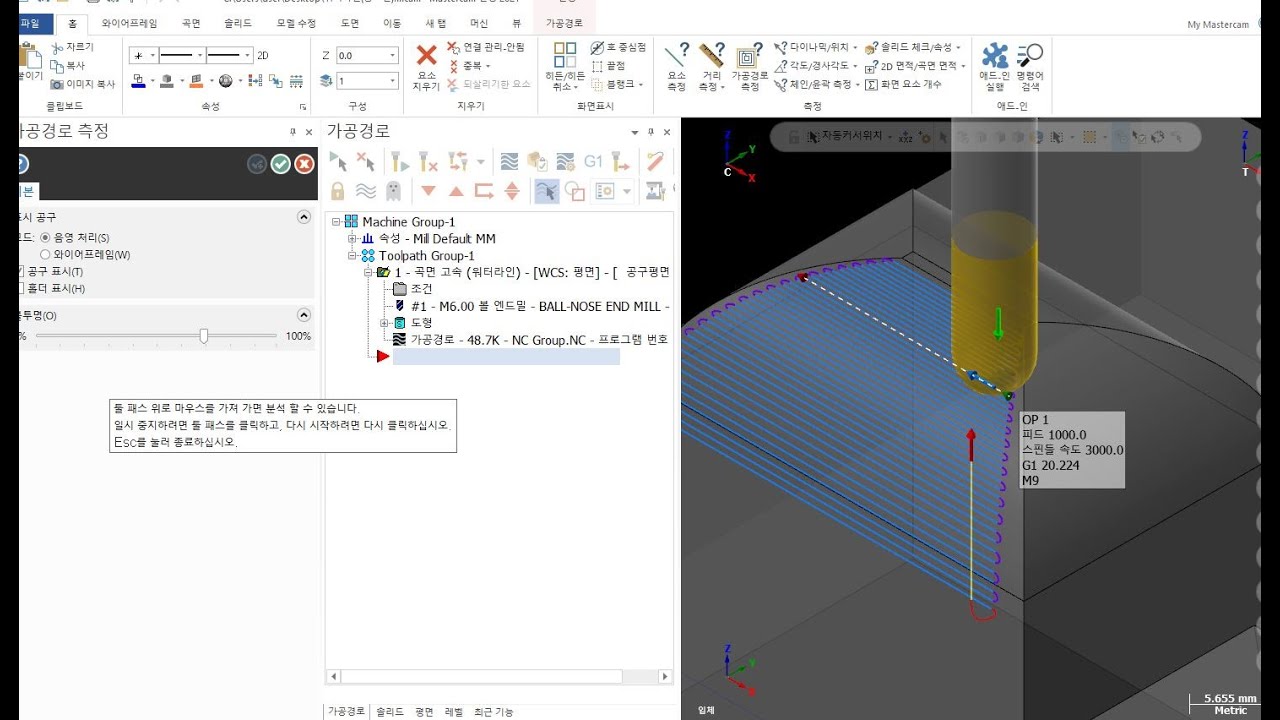The width and height of the screenshot is (1280, 720).
Task: Click the blank entity tool
Action: click(x=617, y=85)
